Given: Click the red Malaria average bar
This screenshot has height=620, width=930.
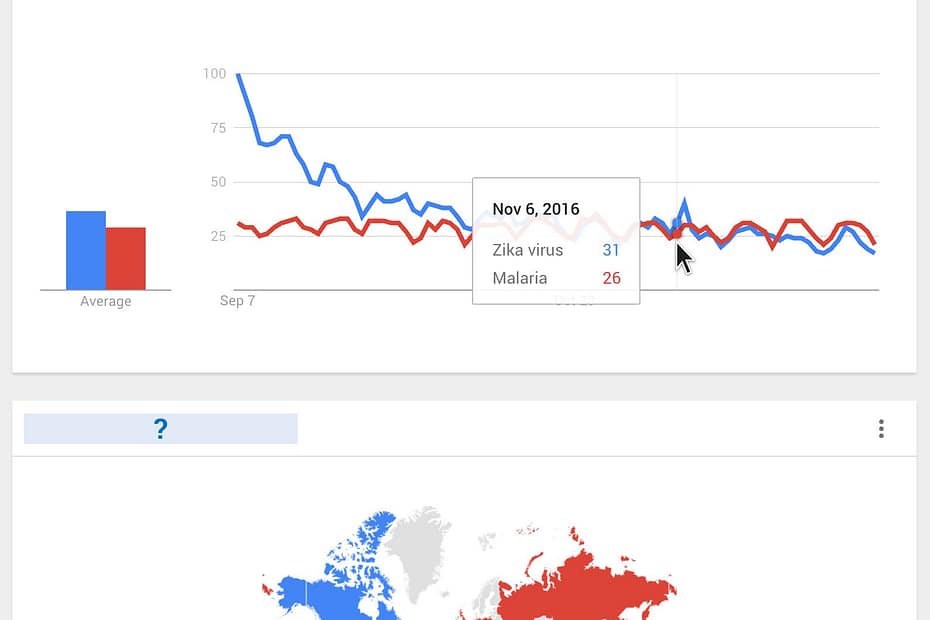Looking at the screenshot, I should (x=126, y=258).
